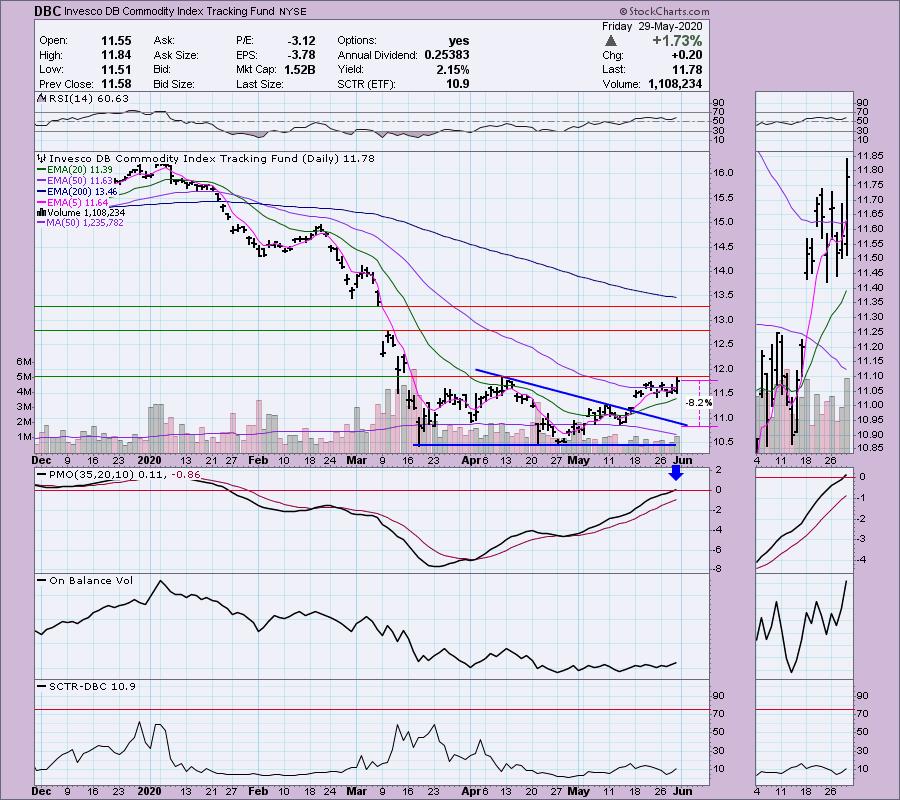
Task: Click the green line swatch beside EMA(20)
Action: coord(41,170)
